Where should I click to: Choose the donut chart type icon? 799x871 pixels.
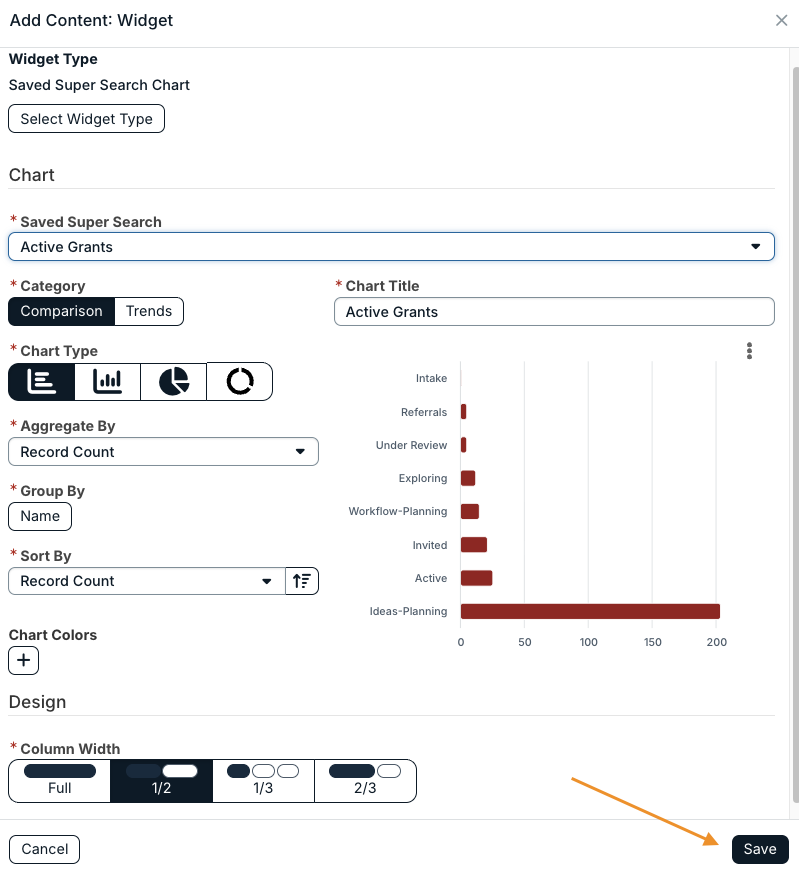(239, 382)
